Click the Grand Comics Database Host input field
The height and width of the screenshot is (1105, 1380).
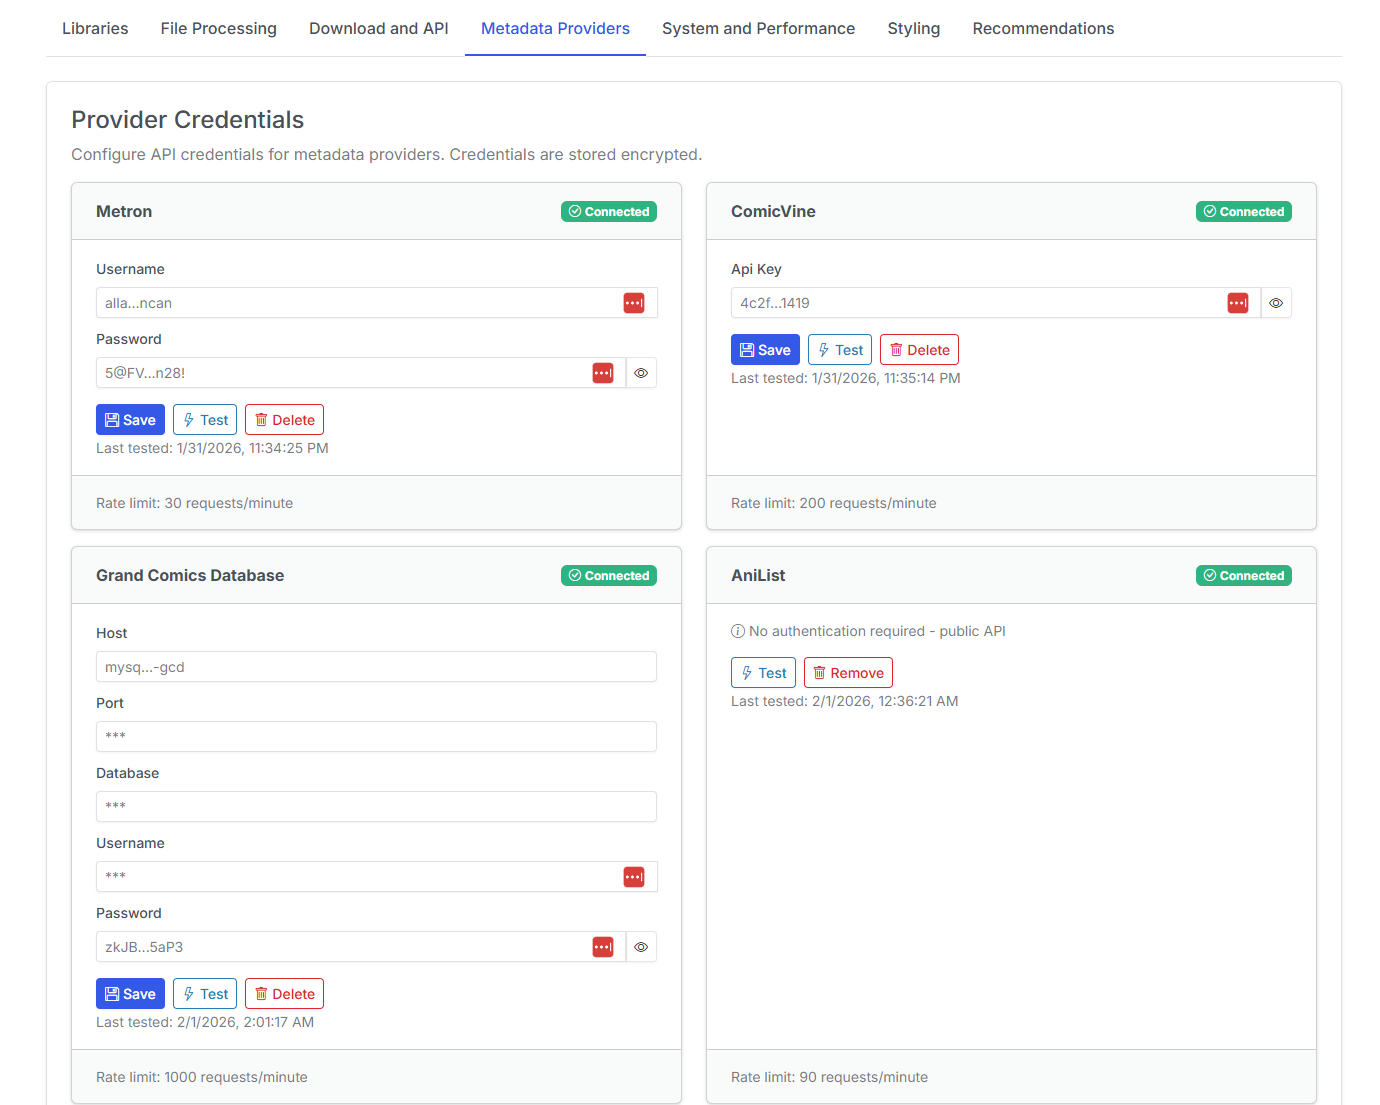tap(376, 666)
